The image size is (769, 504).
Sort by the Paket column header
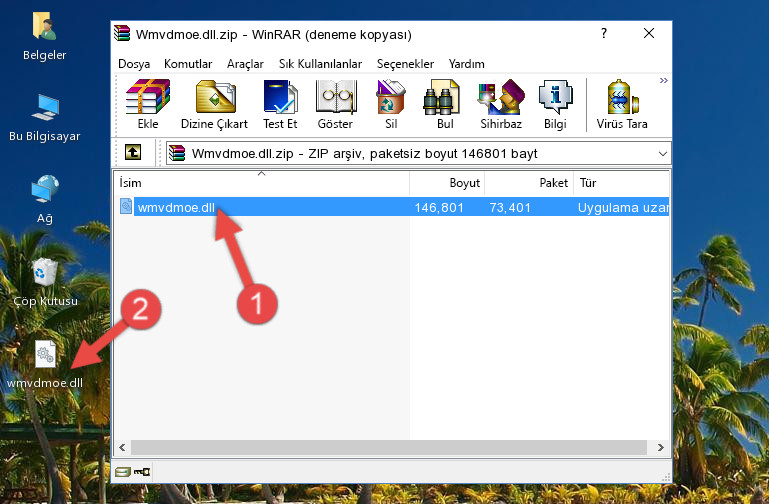coord(529,183)
